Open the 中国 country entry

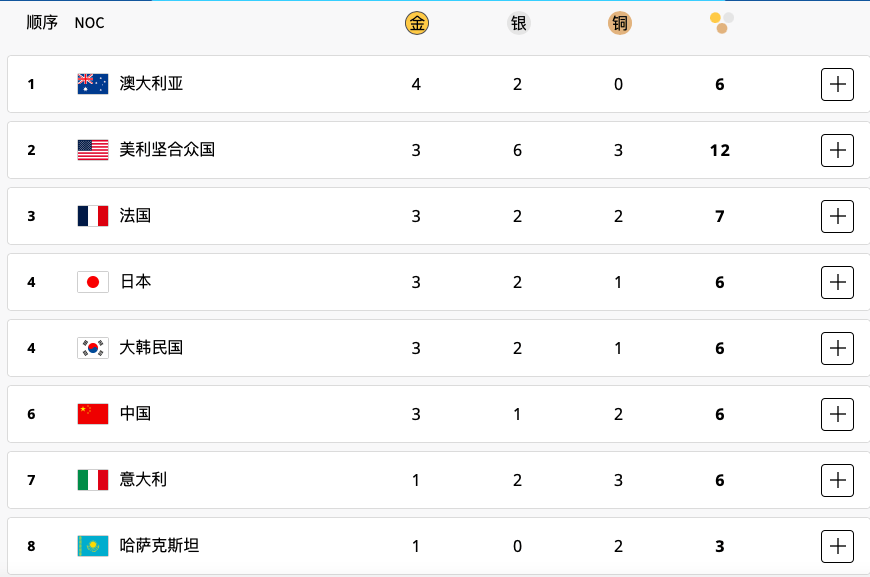(134, 414)
